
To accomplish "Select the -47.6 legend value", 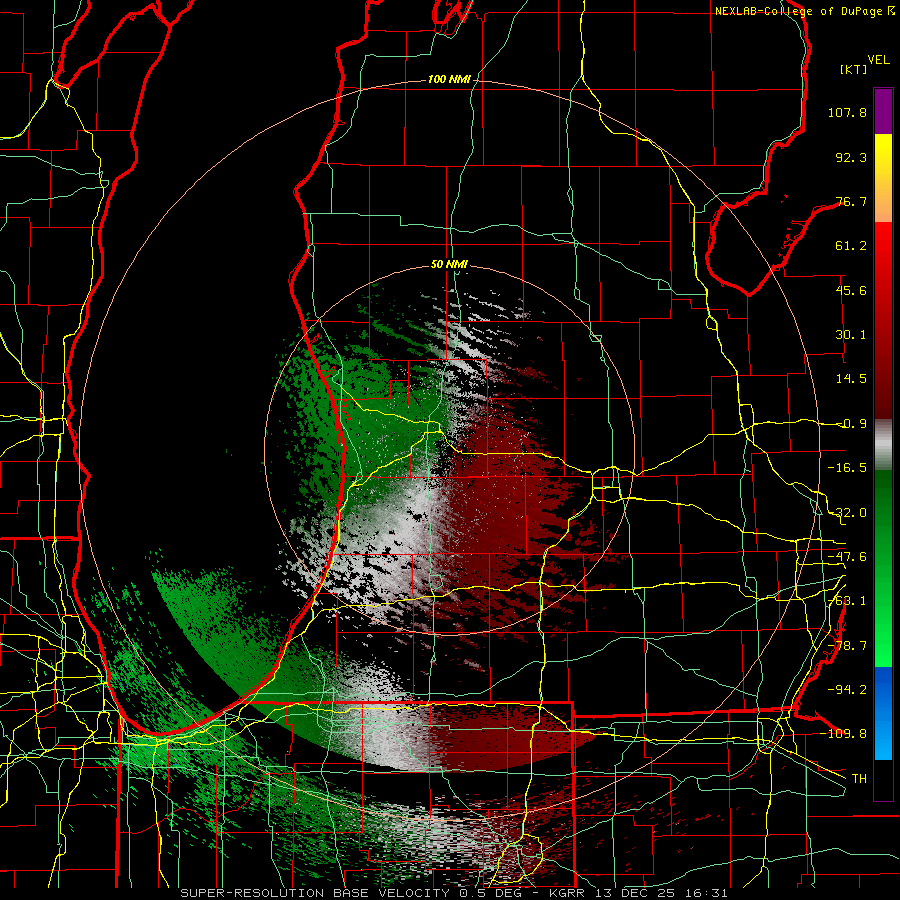I will (x=847, y=557).
